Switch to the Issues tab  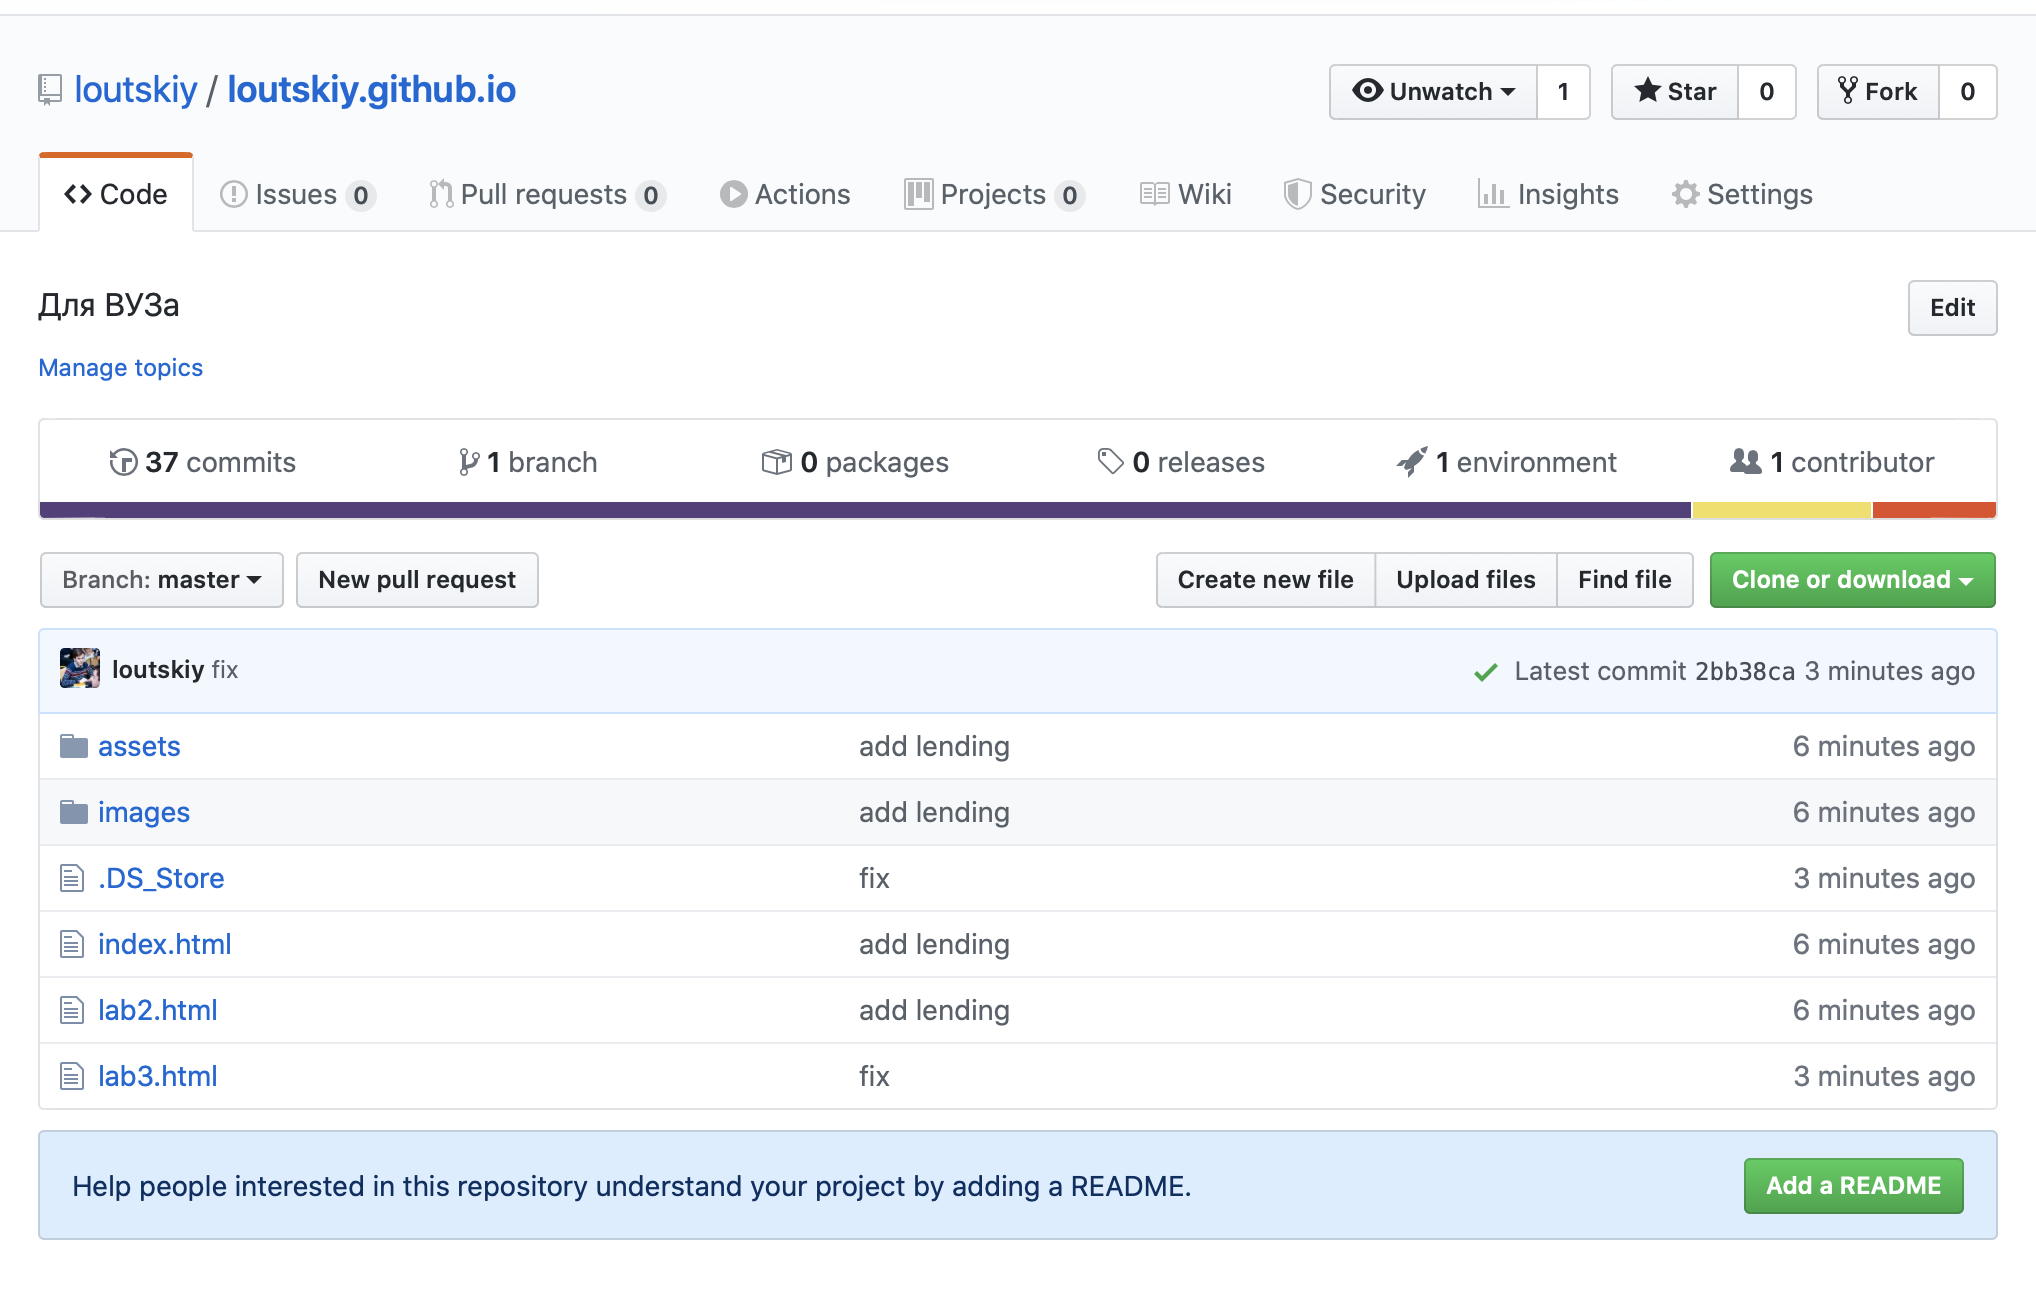coord(295,194)
